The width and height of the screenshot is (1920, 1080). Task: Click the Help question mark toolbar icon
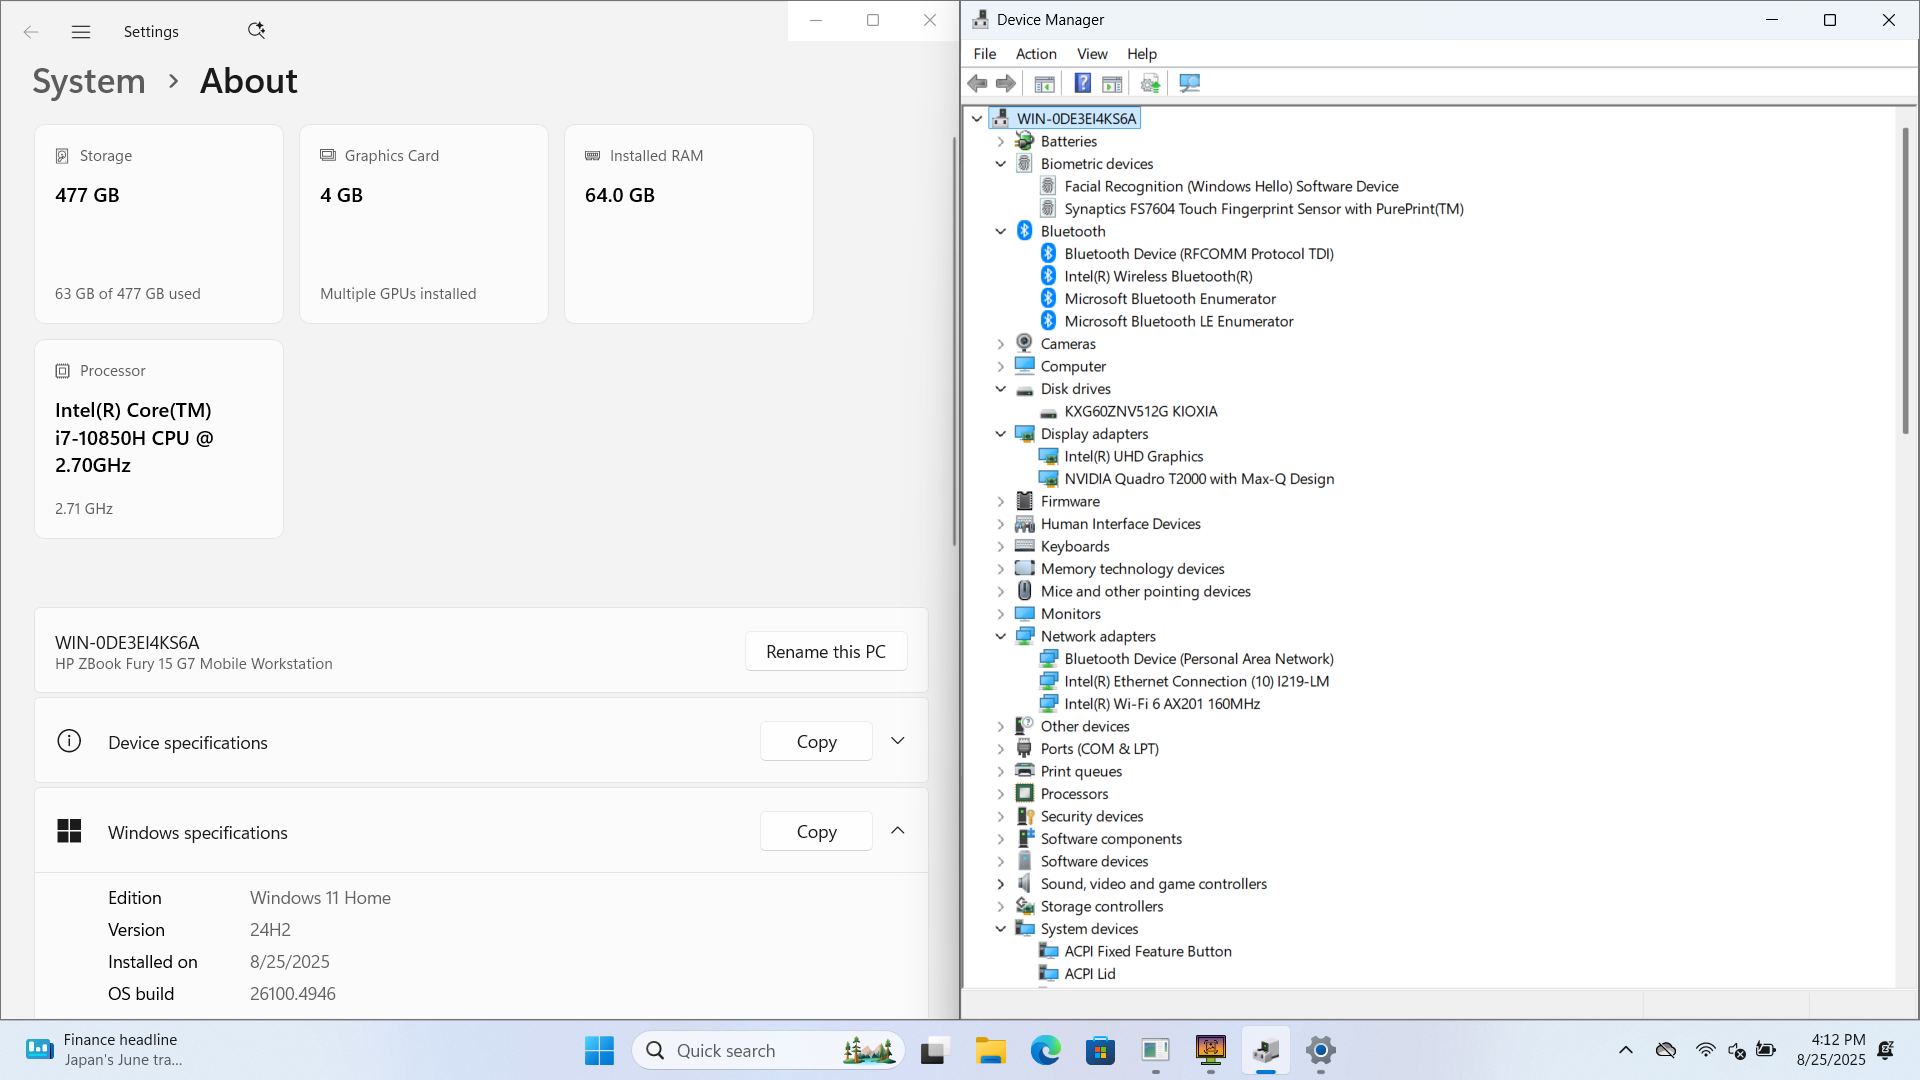click(x=1082, y=83)
